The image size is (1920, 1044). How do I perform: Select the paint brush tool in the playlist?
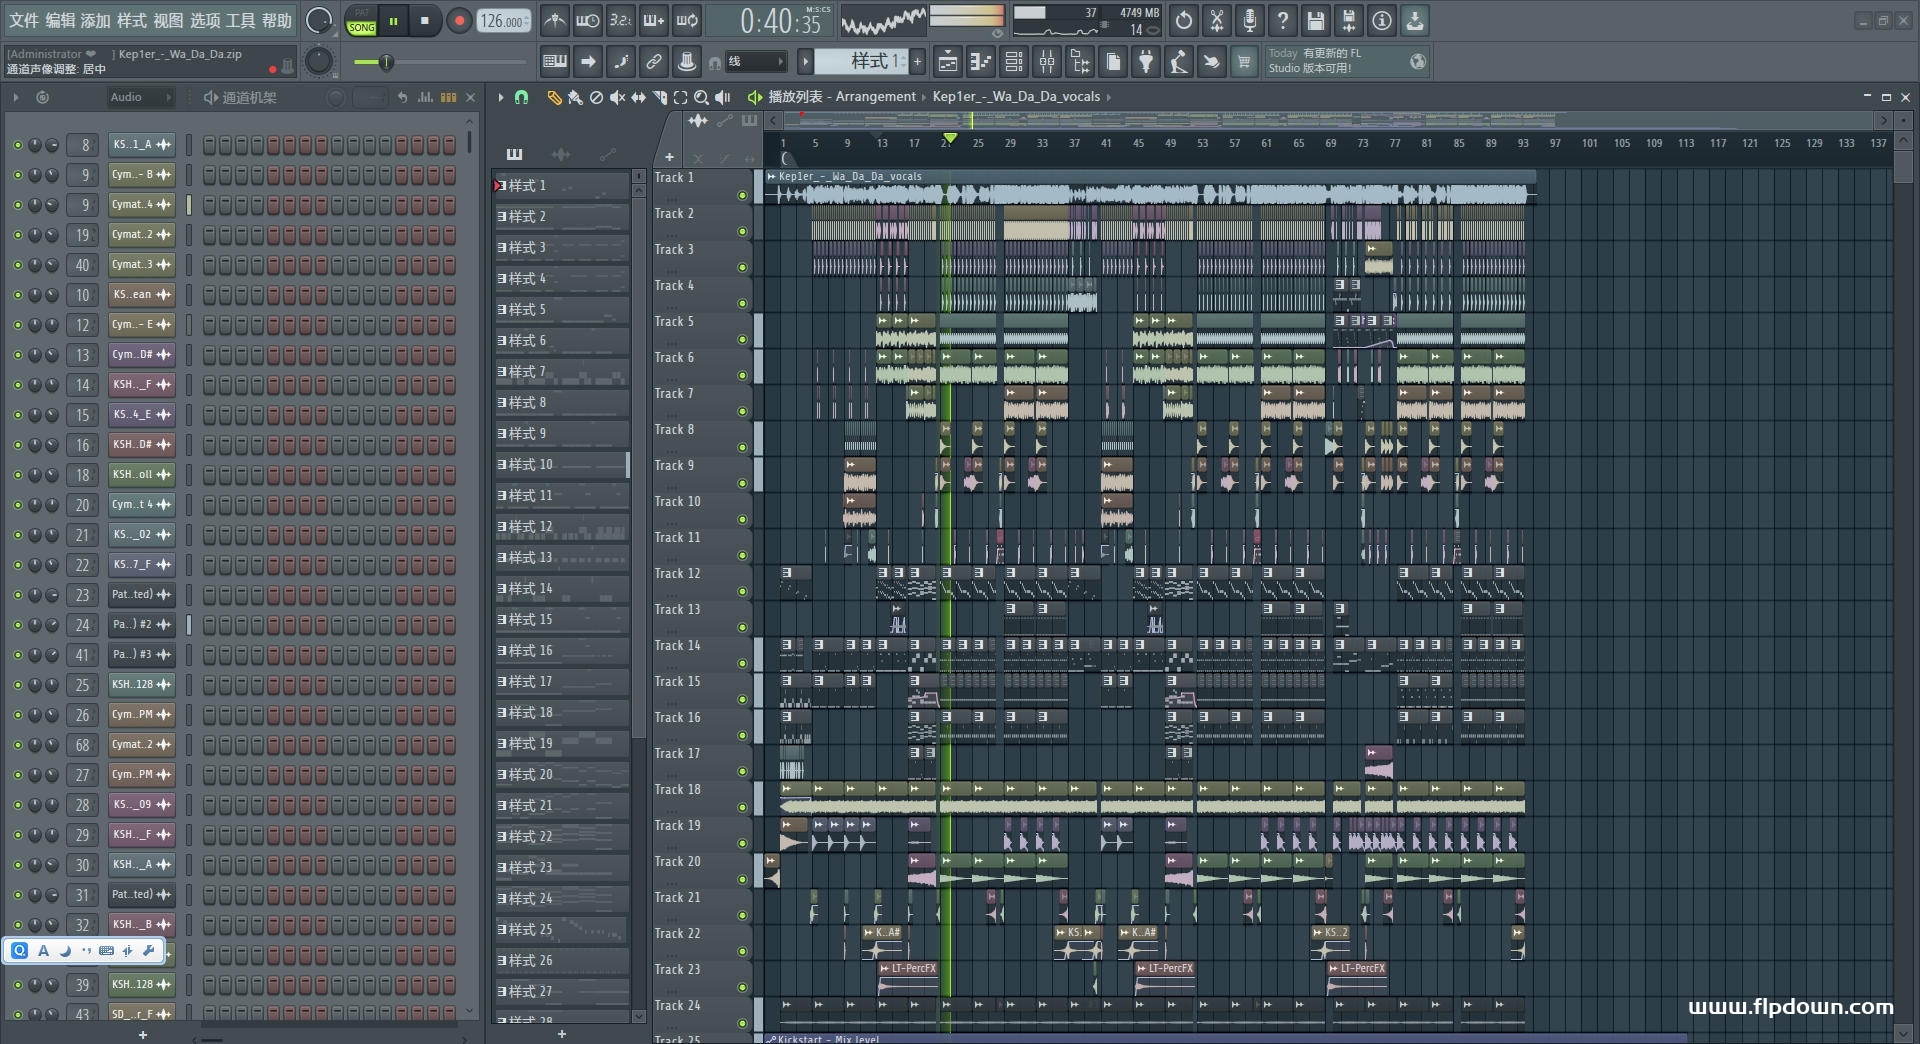point(575,97)
